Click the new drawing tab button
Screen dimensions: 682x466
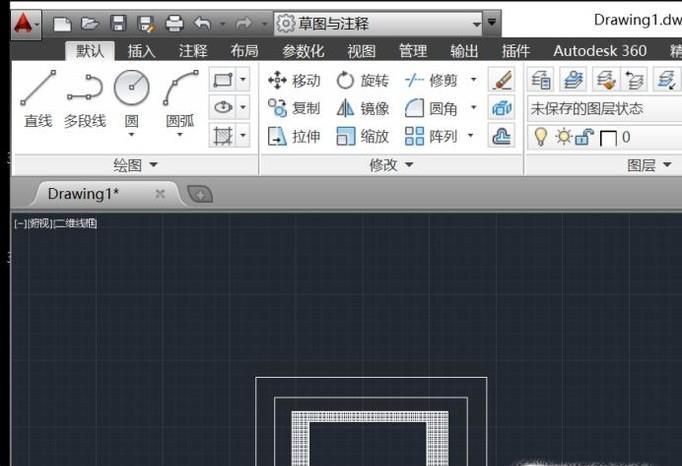pos(200,194)
